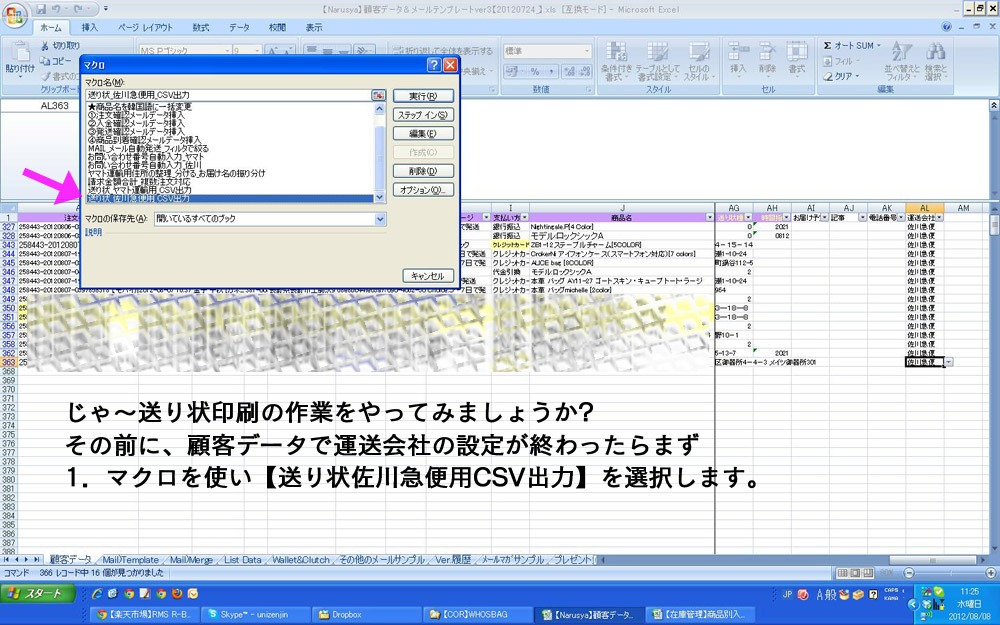
Task: Open the quick access toolbar customize dropdown
Action: pos(106,9)
